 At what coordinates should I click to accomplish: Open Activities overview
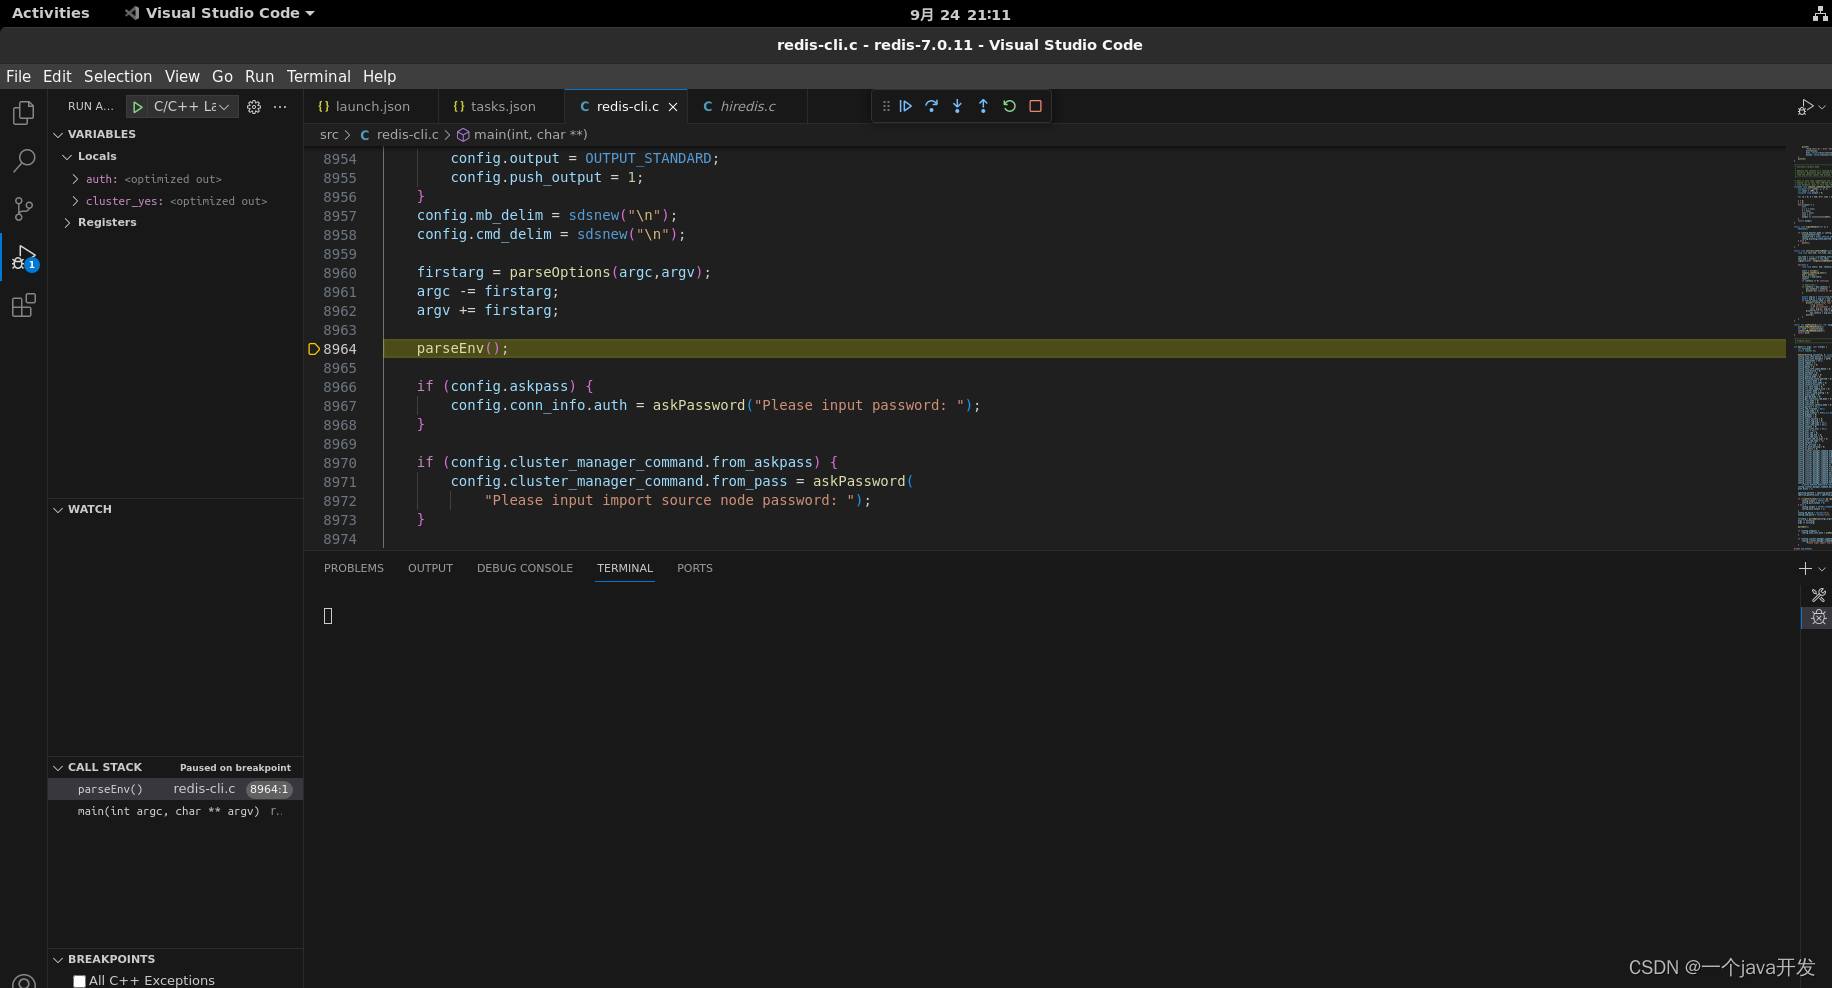point(50,13)
